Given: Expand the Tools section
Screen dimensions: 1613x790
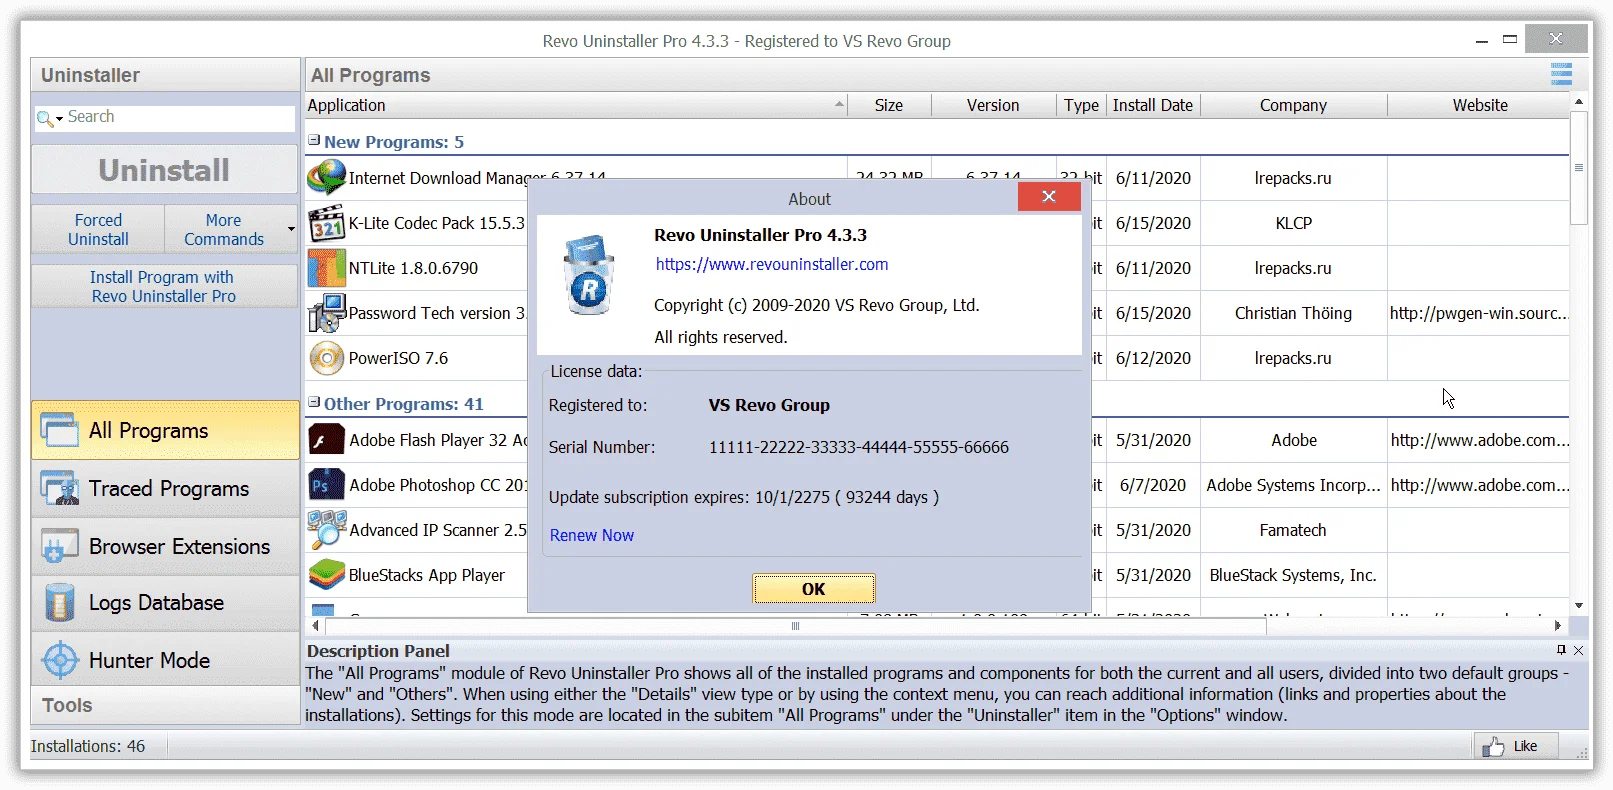Looking at the screenshot, I should [x=165, y=705].
